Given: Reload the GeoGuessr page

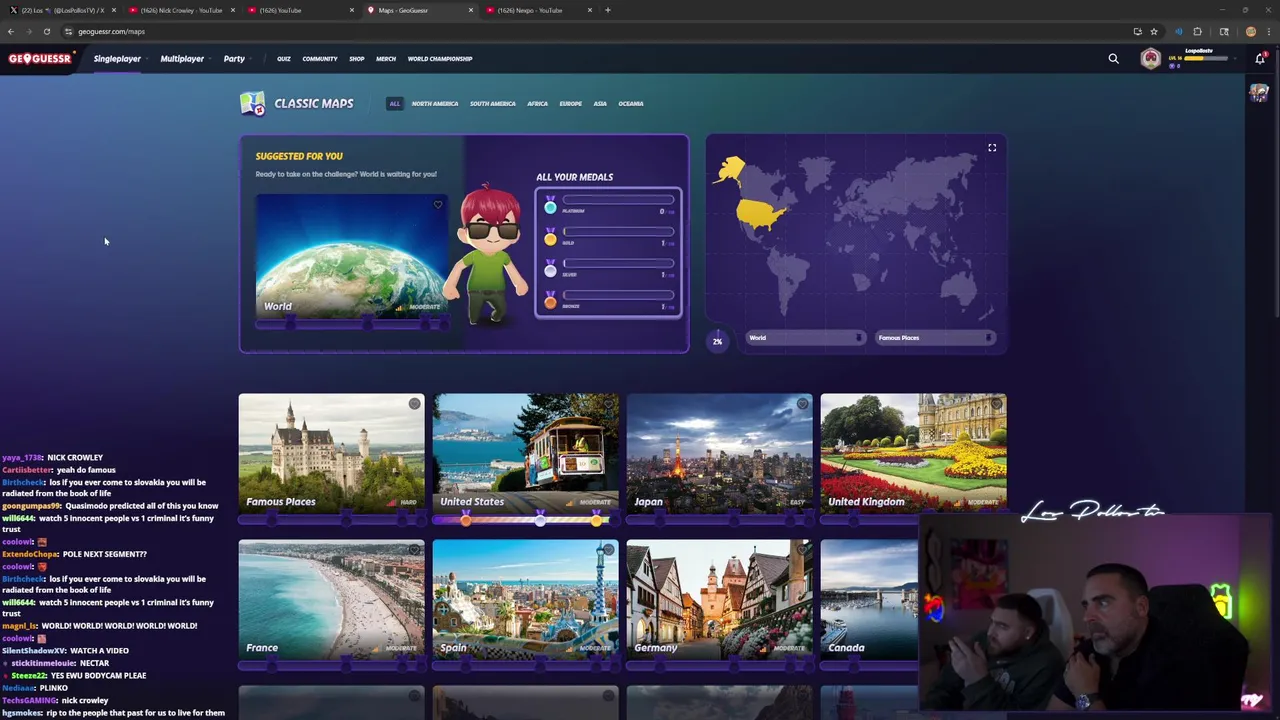Looking at the screenshot, I should tap(46, 31).
